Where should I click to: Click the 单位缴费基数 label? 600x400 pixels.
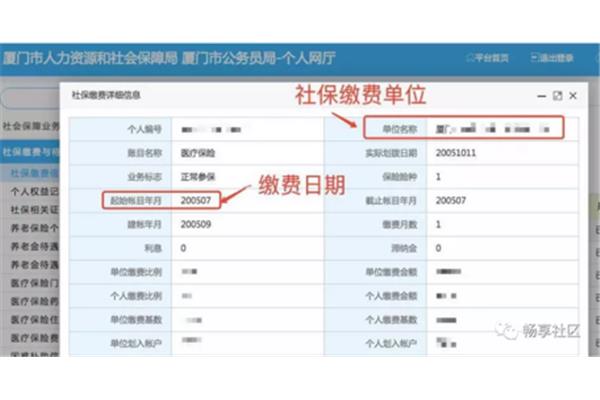click(x=136, y=320)
